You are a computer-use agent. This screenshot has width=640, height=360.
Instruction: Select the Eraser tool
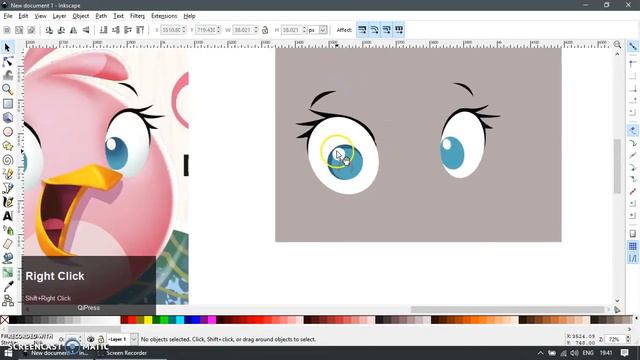point(7,244)
